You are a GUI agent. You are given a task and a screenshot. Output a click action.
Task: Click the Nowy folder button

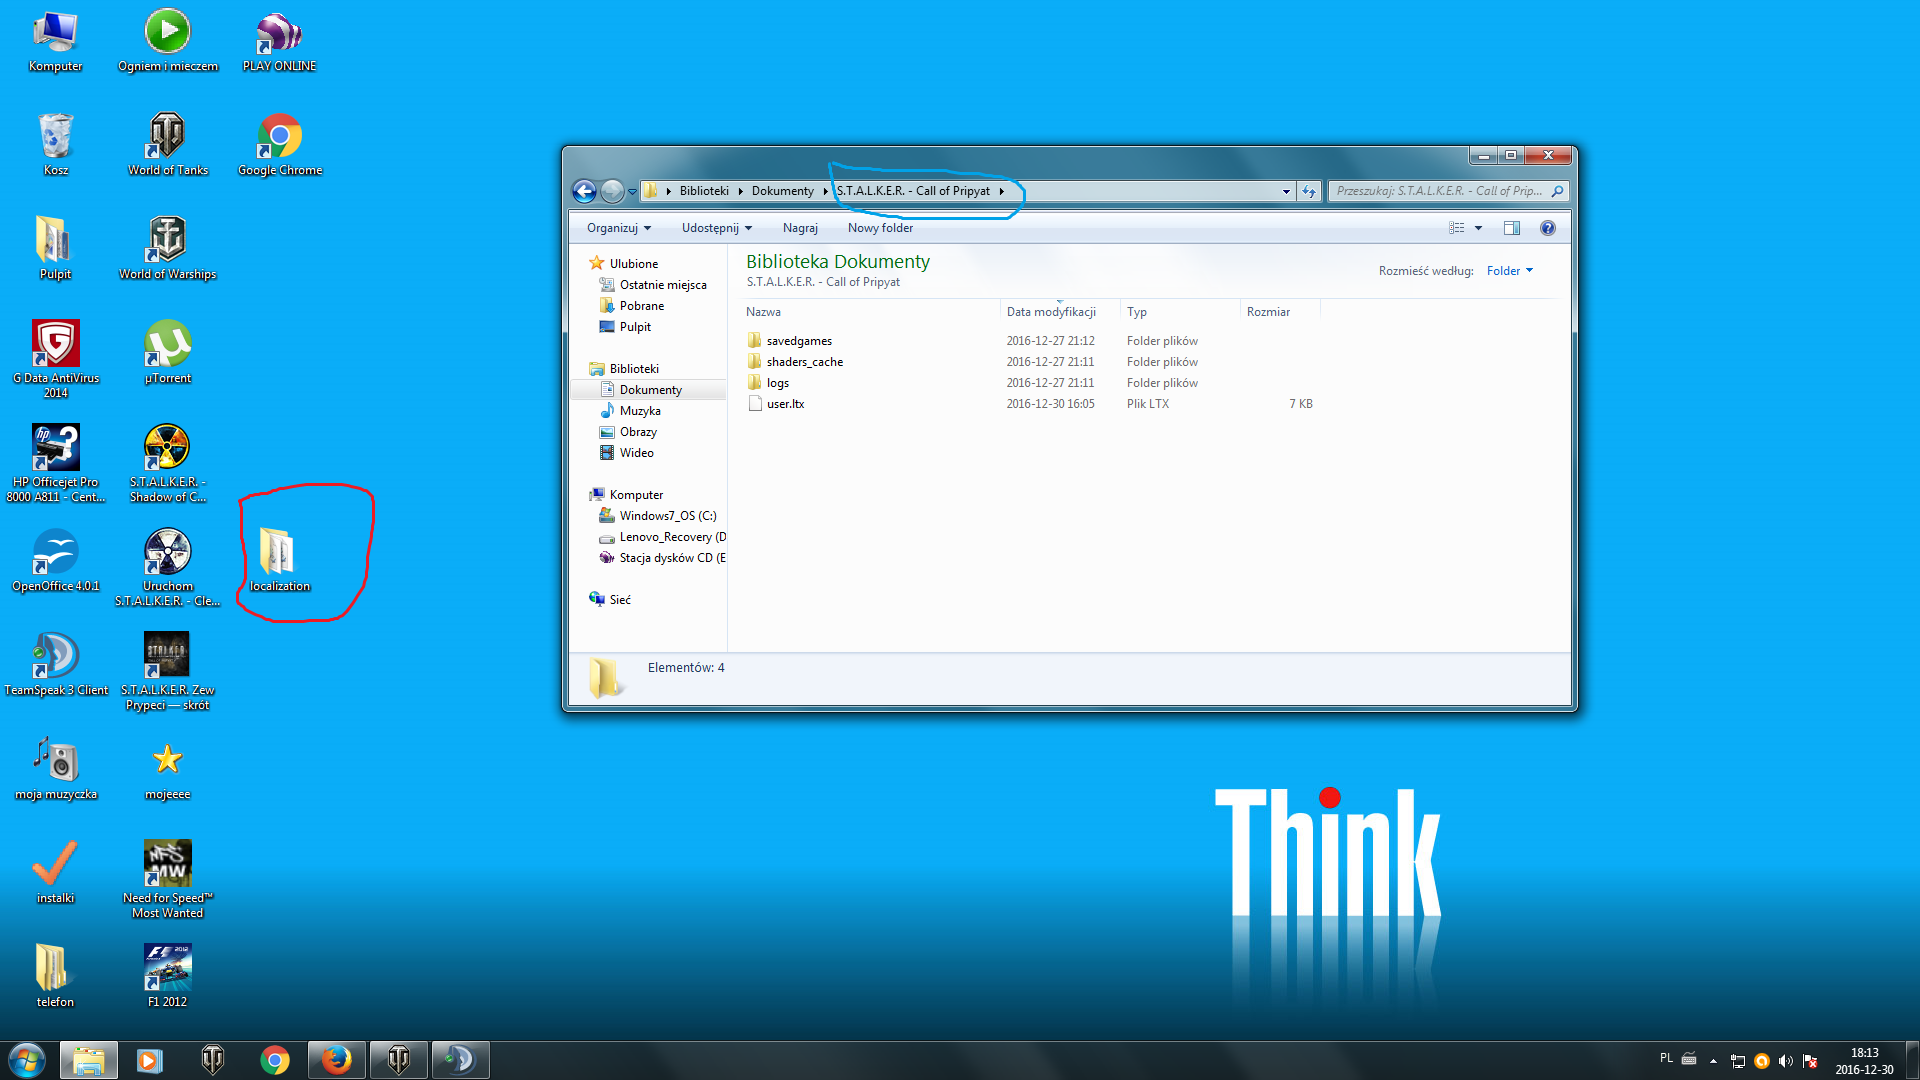click(880, 228)
